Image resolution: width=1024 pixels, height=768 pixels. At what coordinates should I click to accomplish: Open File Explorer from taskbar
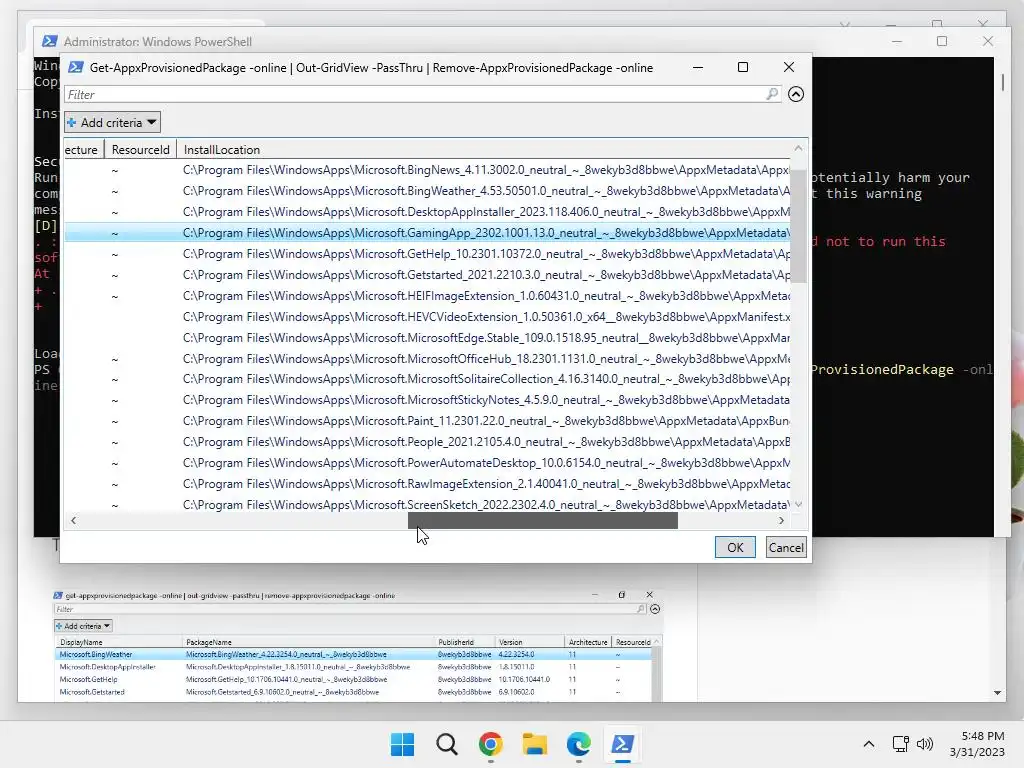tap(534, 744)
